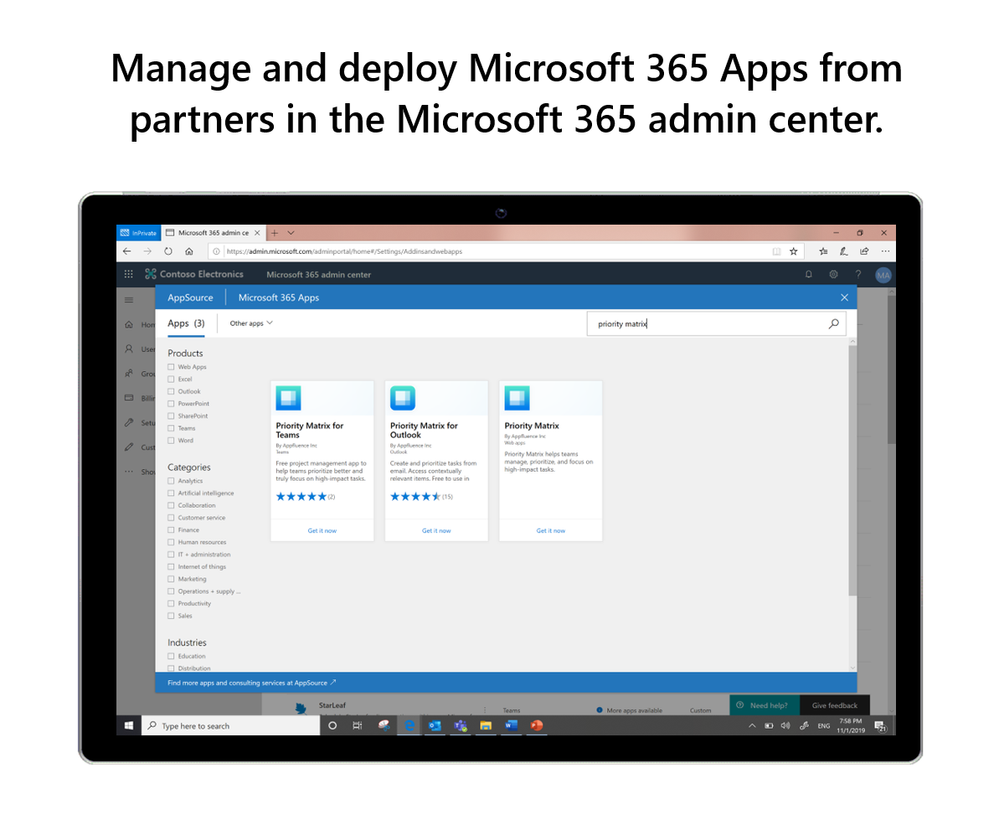
Task: Open Edge browser on taskbar
Action: coord(410,726)
